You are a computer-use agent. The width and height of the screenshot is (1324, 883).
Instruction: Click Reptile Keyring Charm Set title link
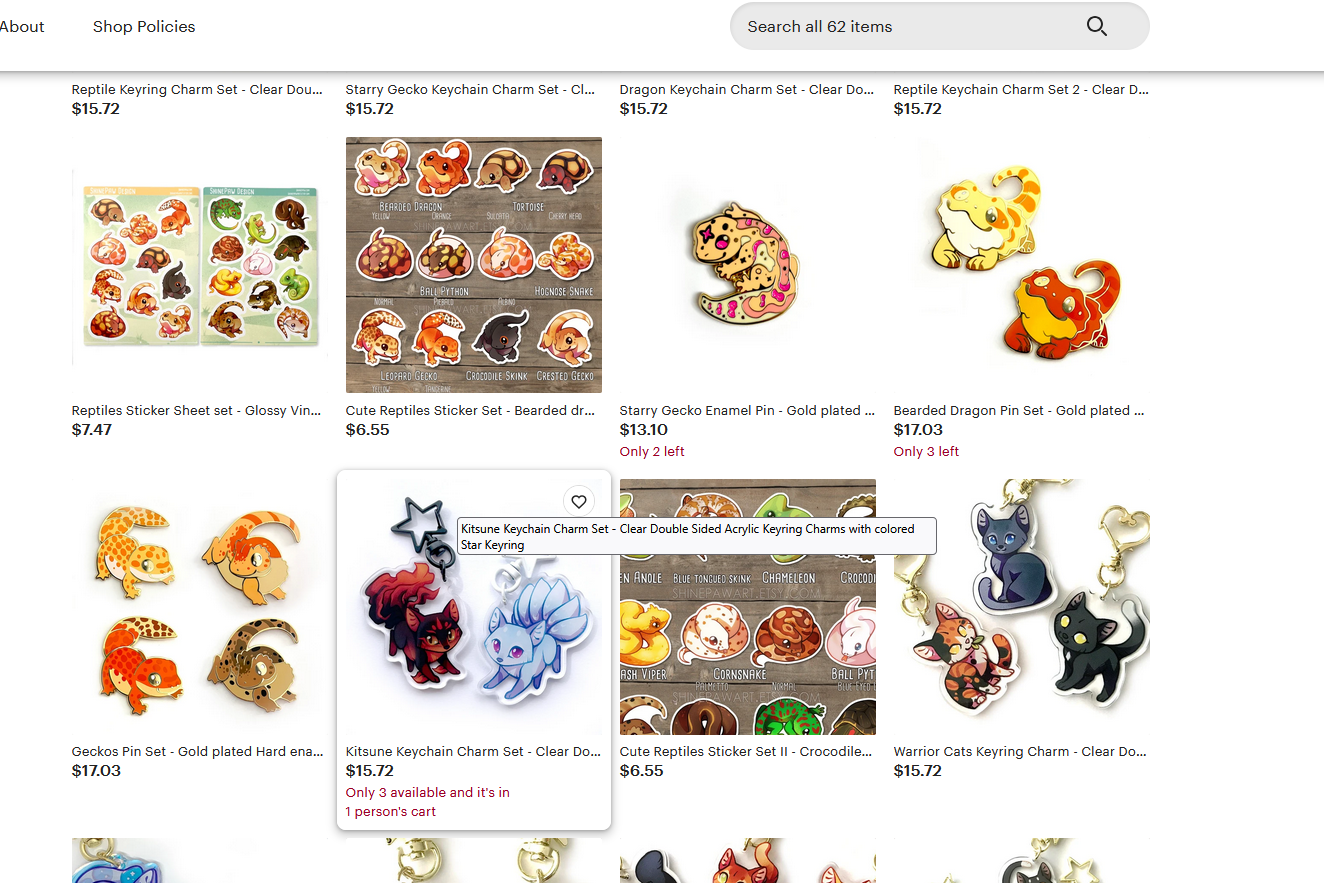(x=198, y=89)
